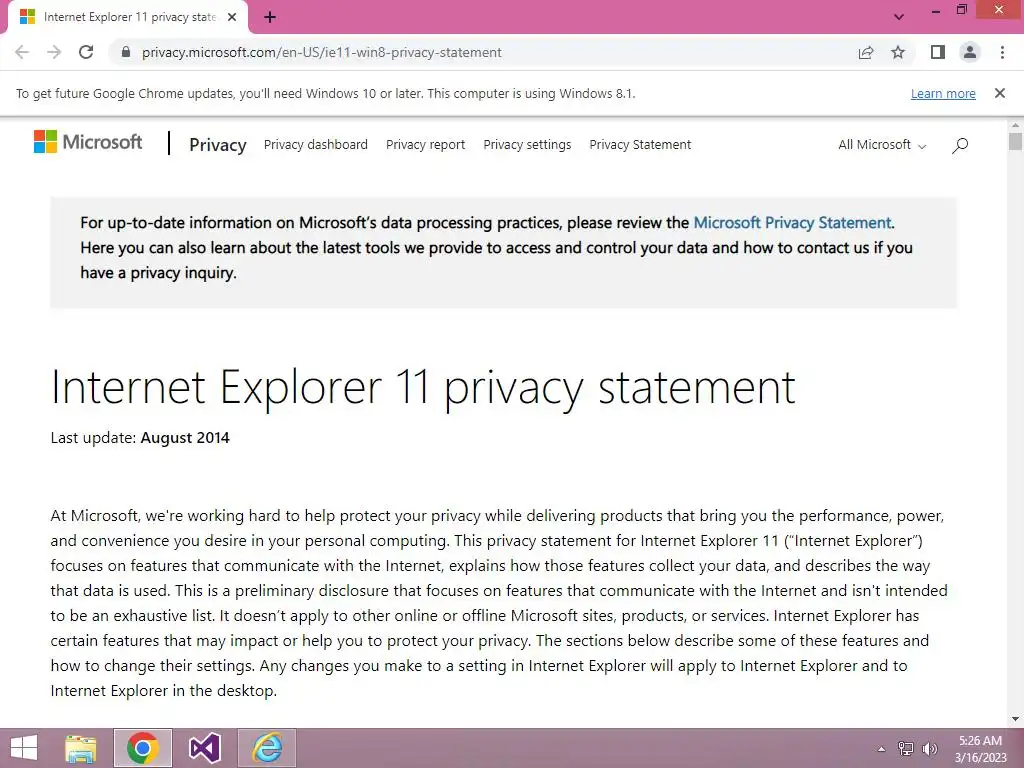This screenshot has height=768, width=1024.
Task: Open Learn more about Chrome updates
Action: (x=943, y=94)
